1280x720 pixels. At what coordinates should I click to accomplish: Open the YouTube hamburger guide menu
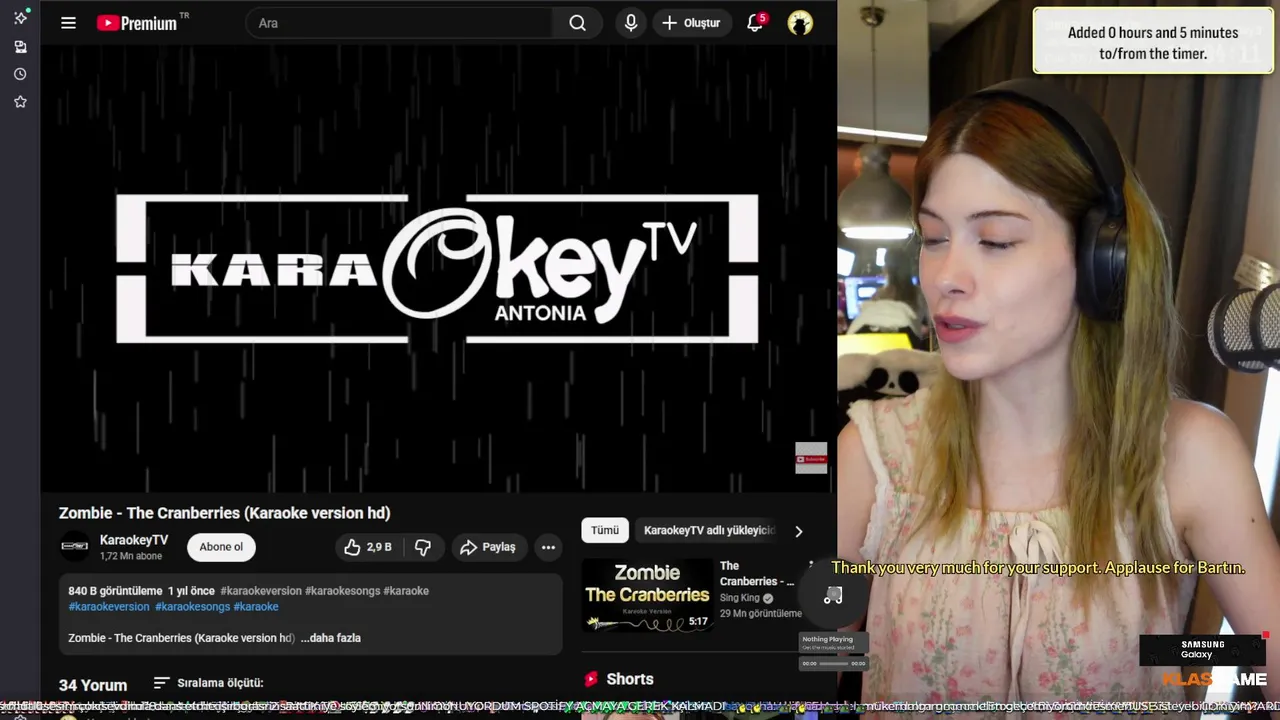click(x=68, y=23)
